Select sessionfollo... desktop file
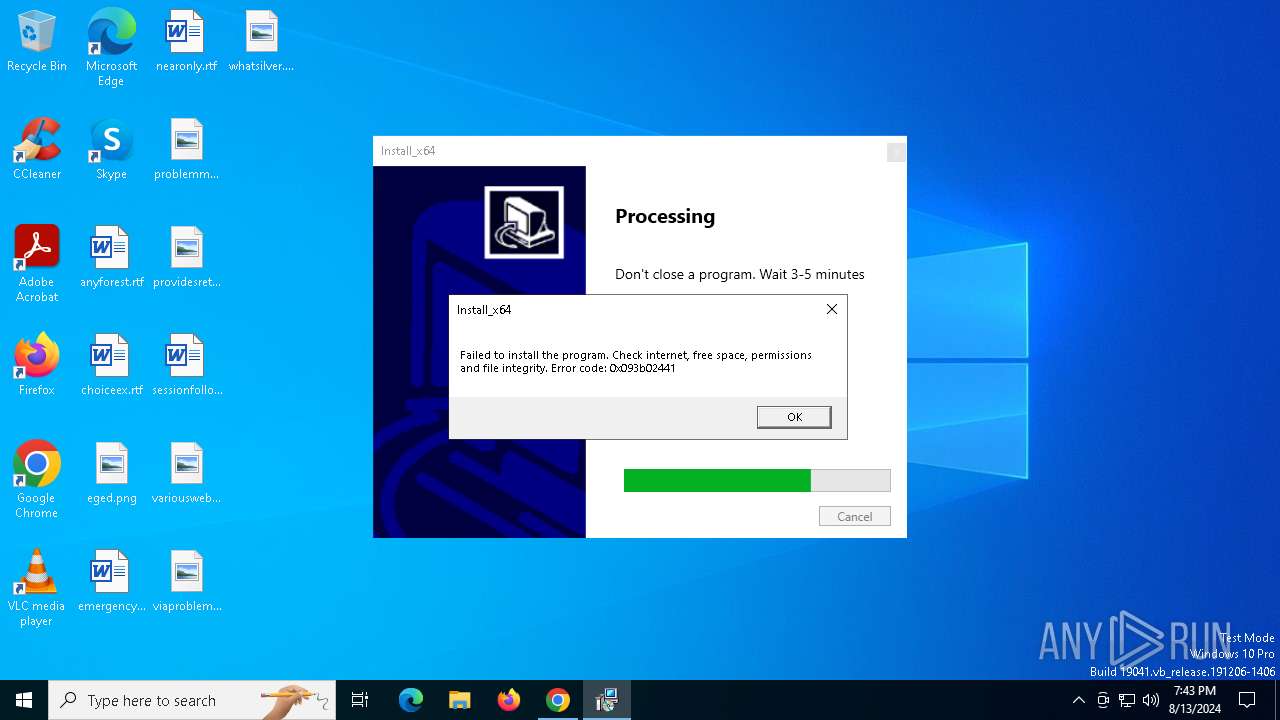This screenshot has width=1280, height=720. pos(186,366)
